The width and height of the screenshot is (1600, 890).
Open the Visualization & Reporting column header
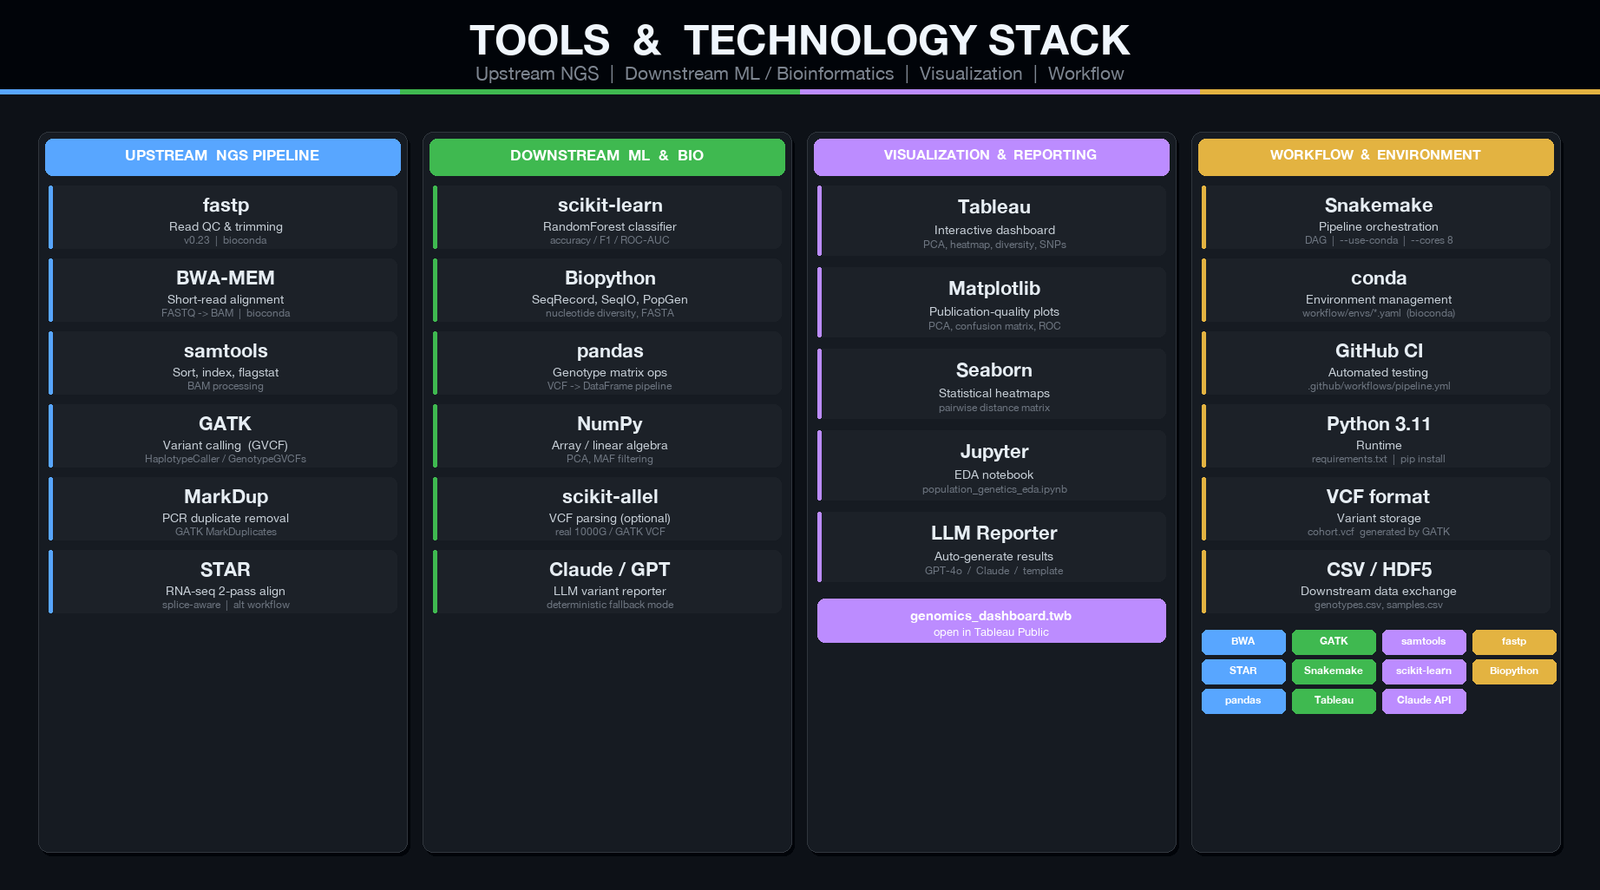991,157
